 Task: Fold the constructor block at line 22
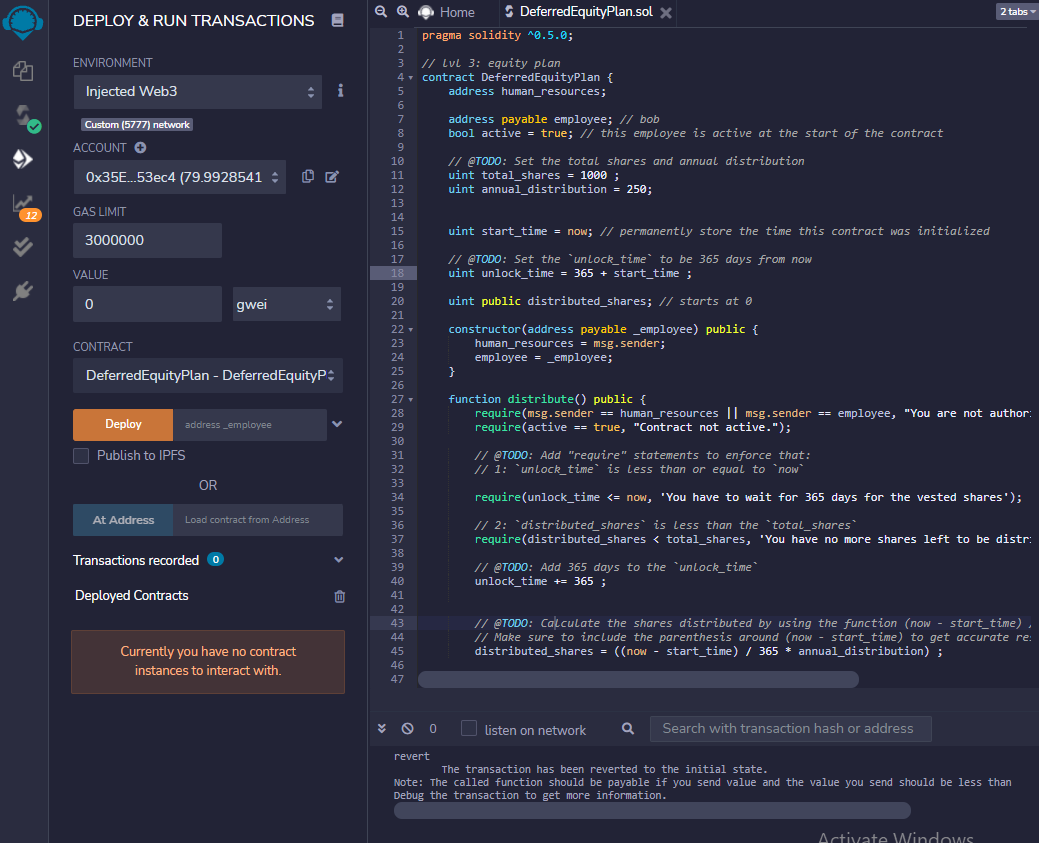click(411, 329)
